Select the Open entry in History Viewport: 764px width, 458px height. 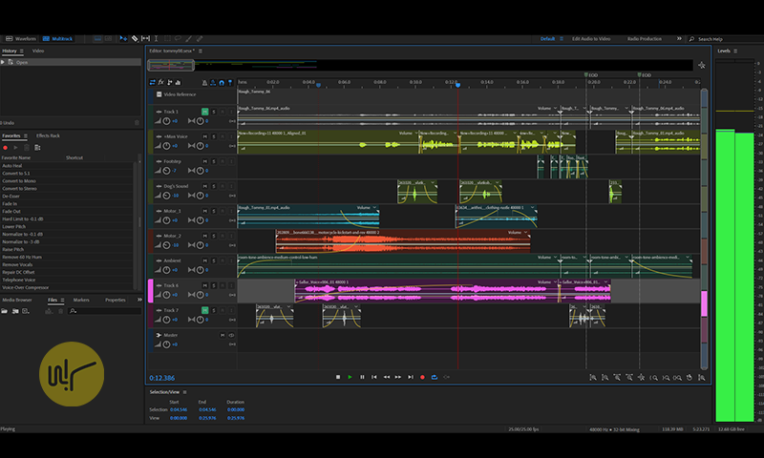click(71, 62)
